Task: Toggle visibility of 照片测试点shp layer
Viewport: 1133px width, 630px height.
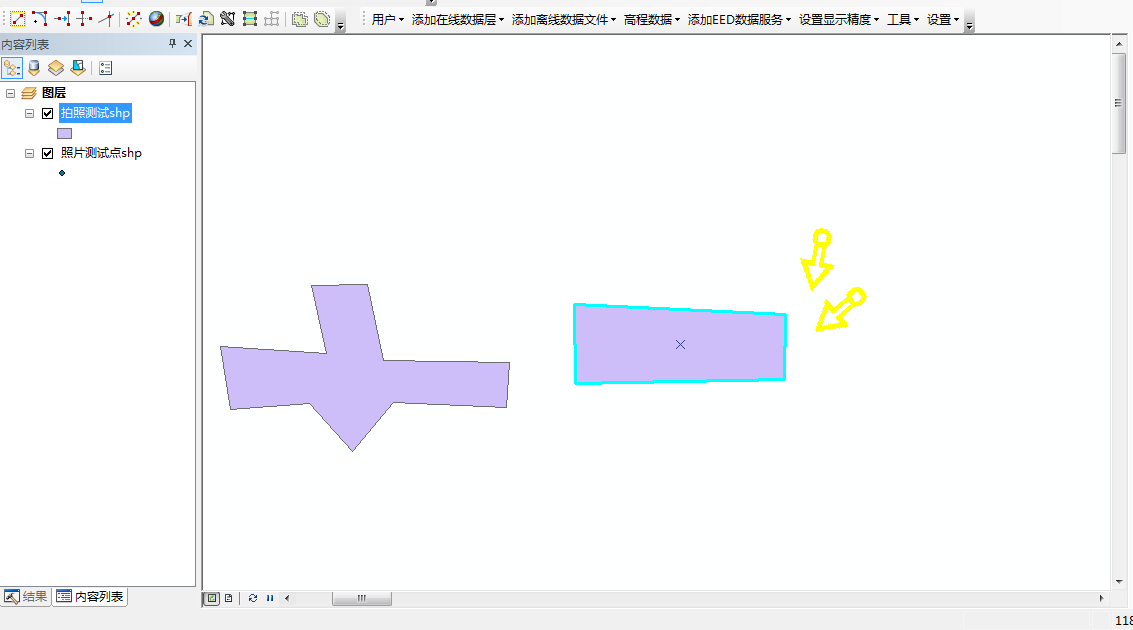Action: [47, 154]
